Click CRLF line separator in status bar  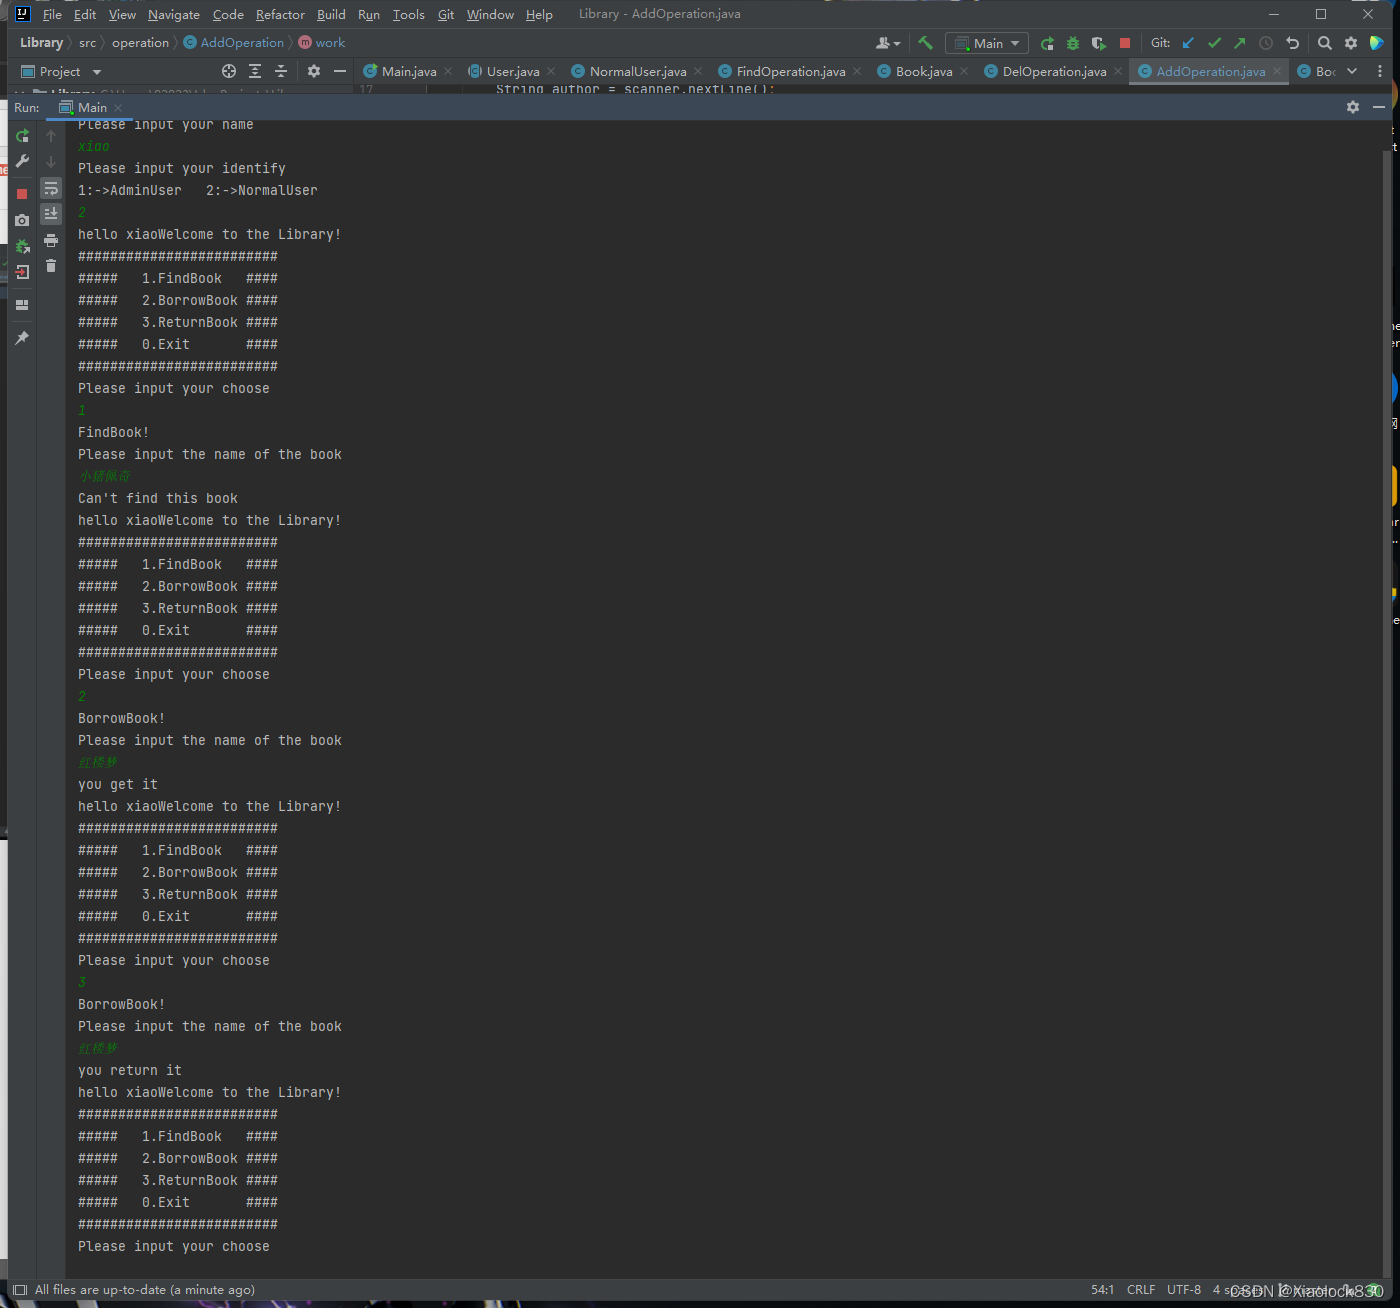click(1140, 1290)
